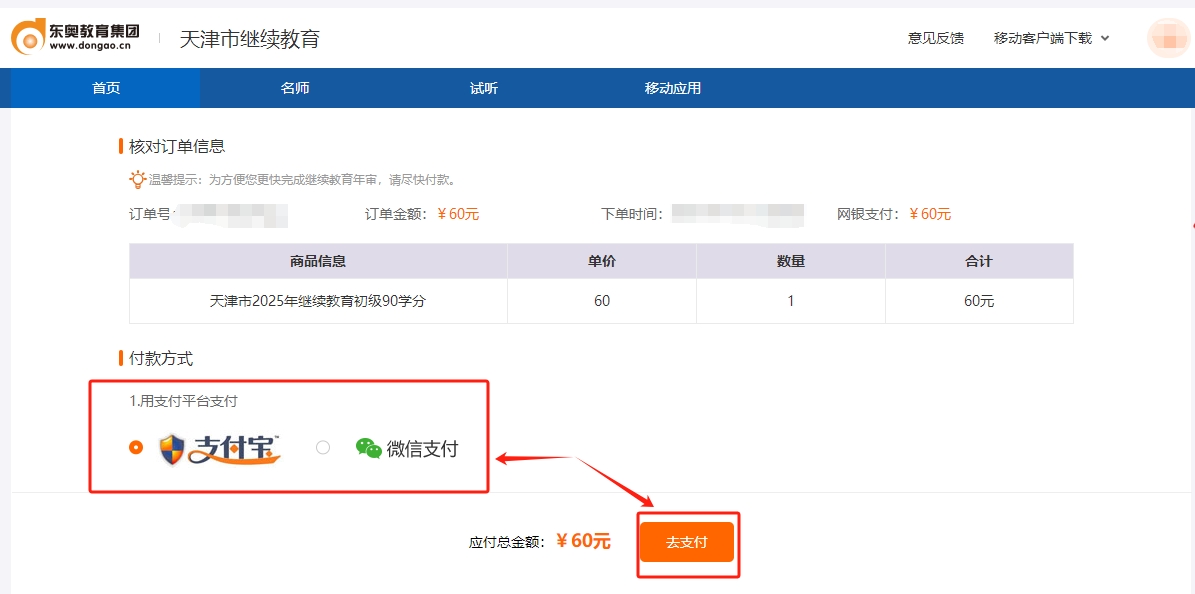Click the orange bar beside 核对订单信息
This screenshot has height=594, width=1195.
(x=119, y=145)
